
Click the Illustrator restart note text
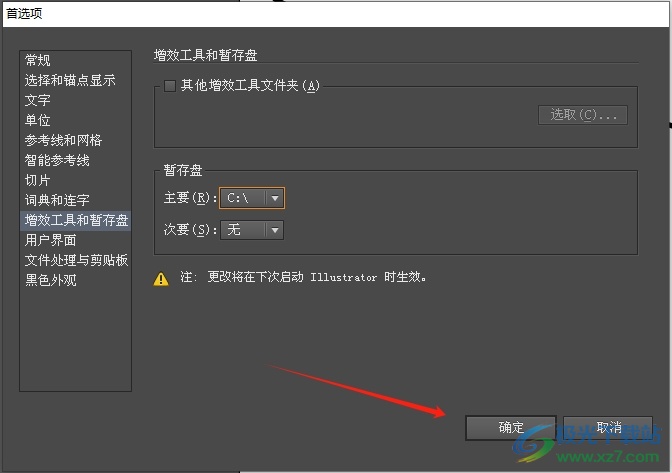click(x=303, y=277)
